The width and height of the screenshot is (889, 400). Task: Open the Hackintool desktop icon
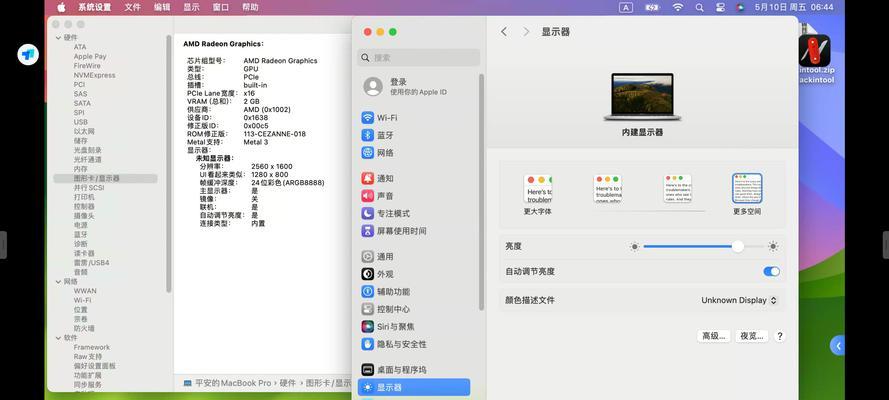(x=815, y=50)
